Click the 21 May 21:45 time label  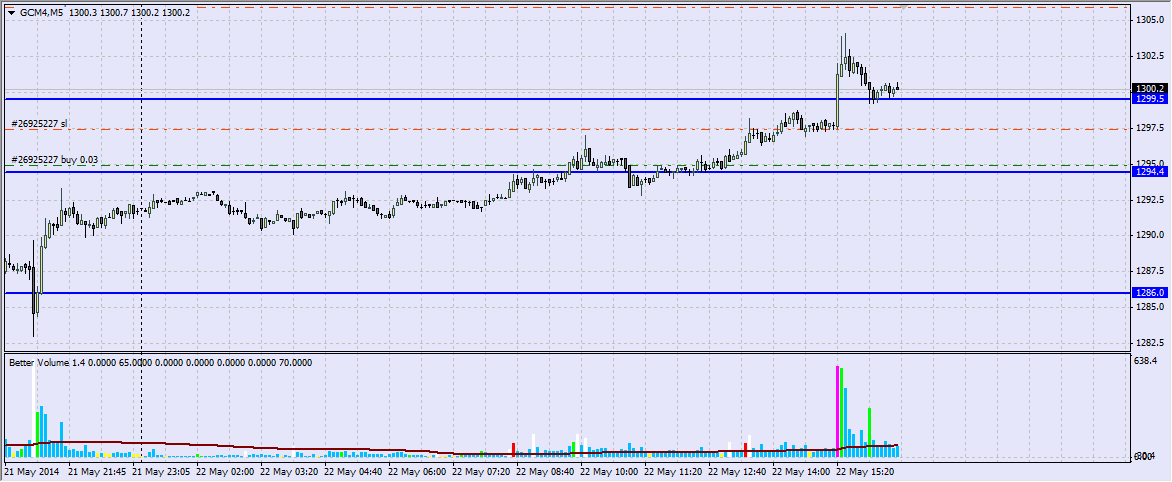pos(97,472)
